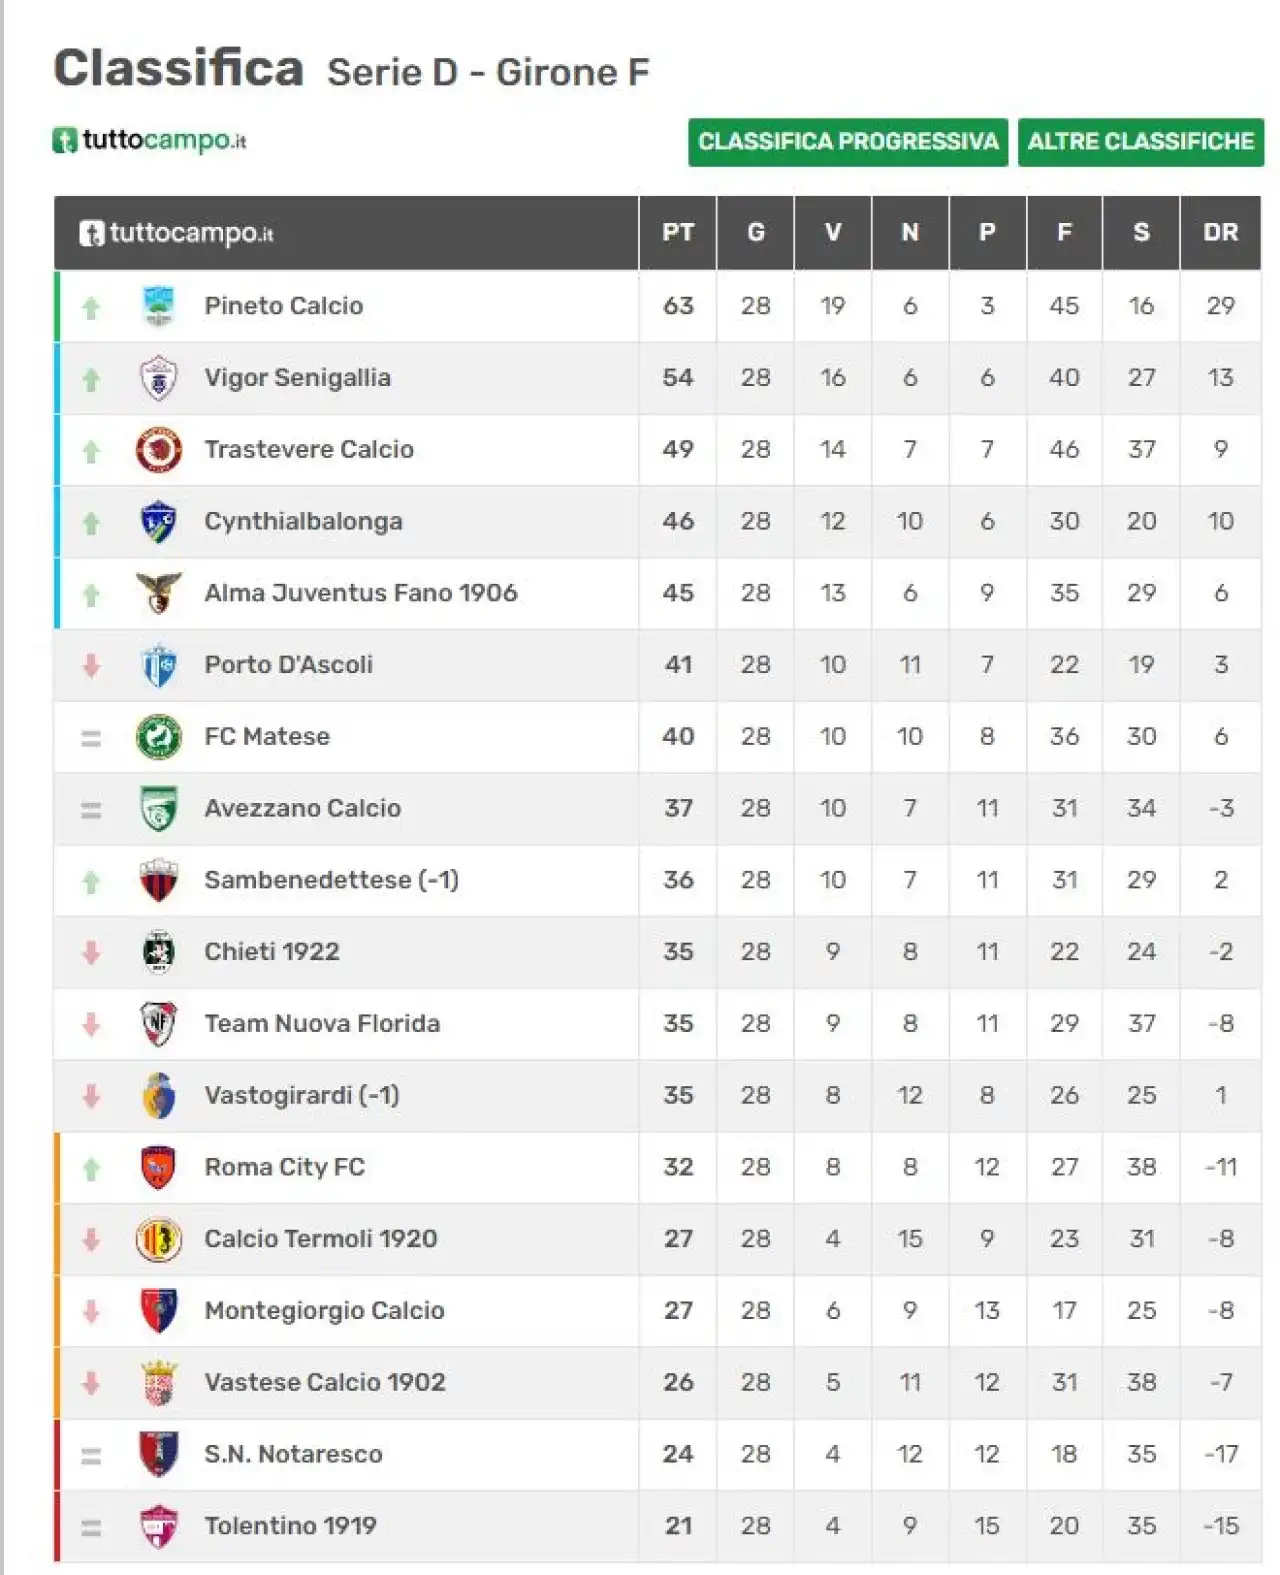This screenshot has height=1575, width=1280.
Task: Open the Classifica Progressiva view
Action: [x=847, y=142]
